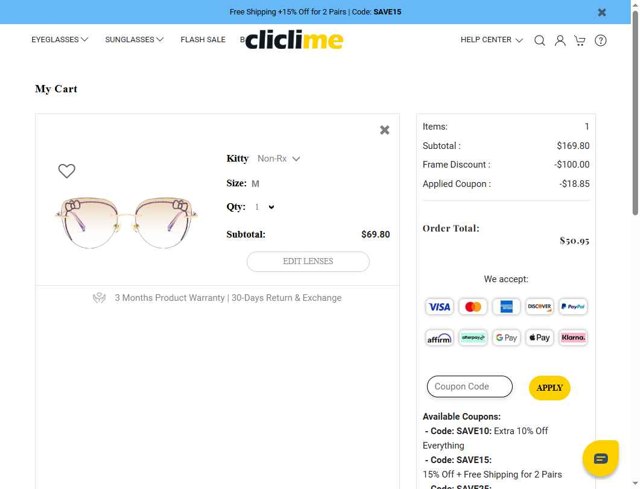Click the Mastercard payment icon
This screenshot has height=489, width=640.
(x=473, y=307)
